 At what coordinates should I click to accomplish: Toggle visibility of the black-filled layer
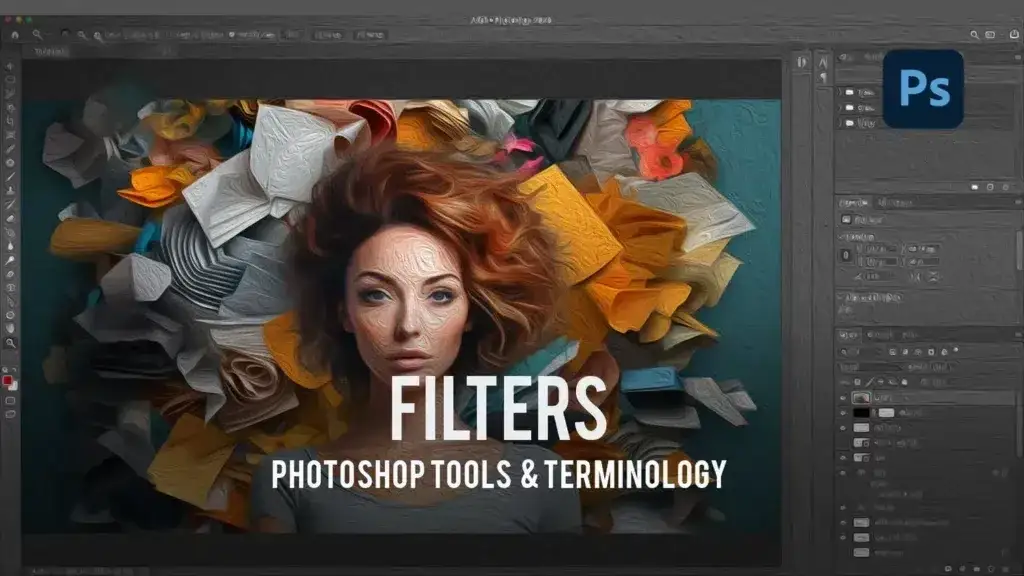(843, 412)
